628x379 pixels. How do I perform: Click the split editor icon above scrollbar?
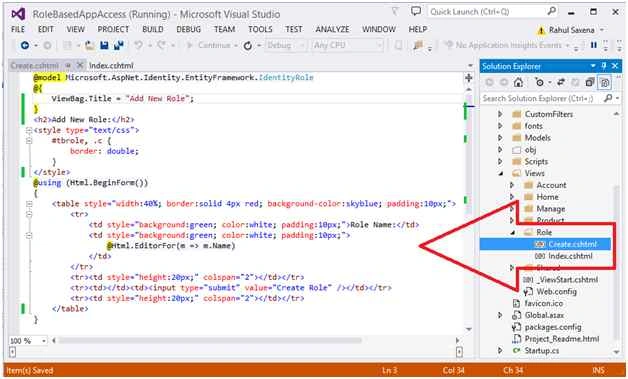pos(469,78)
